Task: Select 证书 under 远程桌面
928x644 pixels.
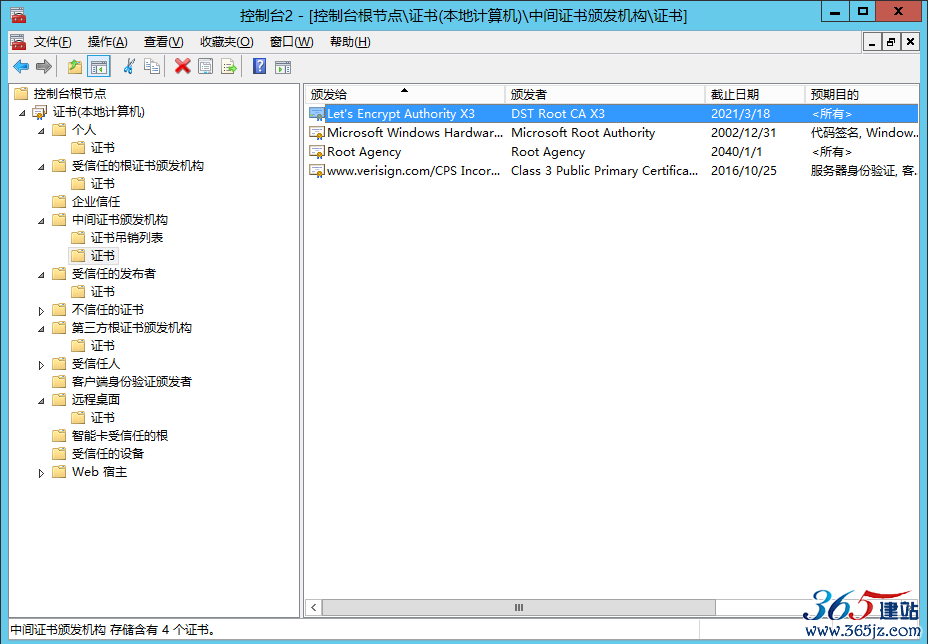Action: (102, 418)
